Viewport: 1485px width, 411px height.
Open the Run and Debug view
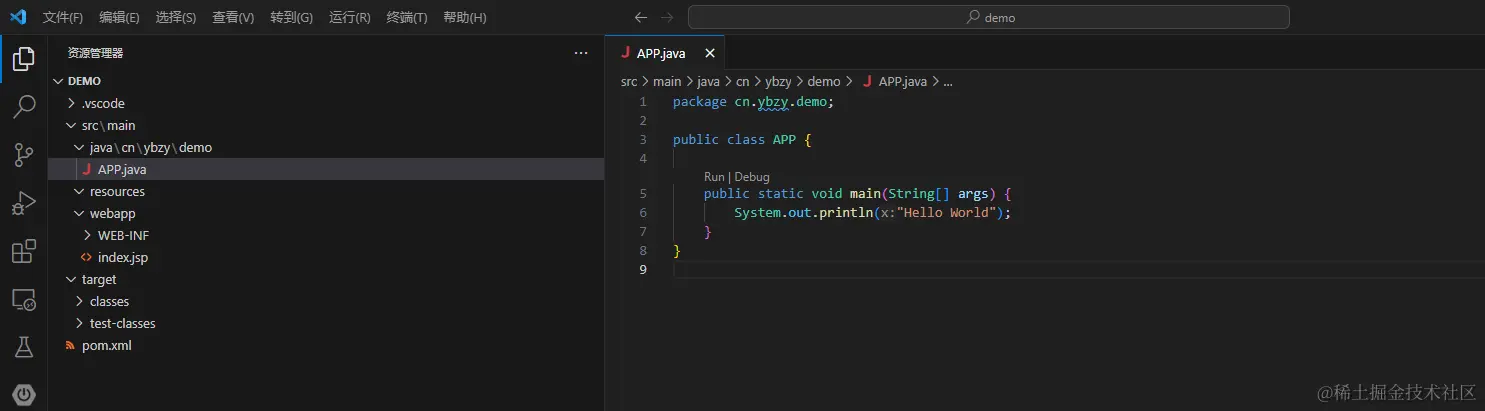click(x=24, y=203)
